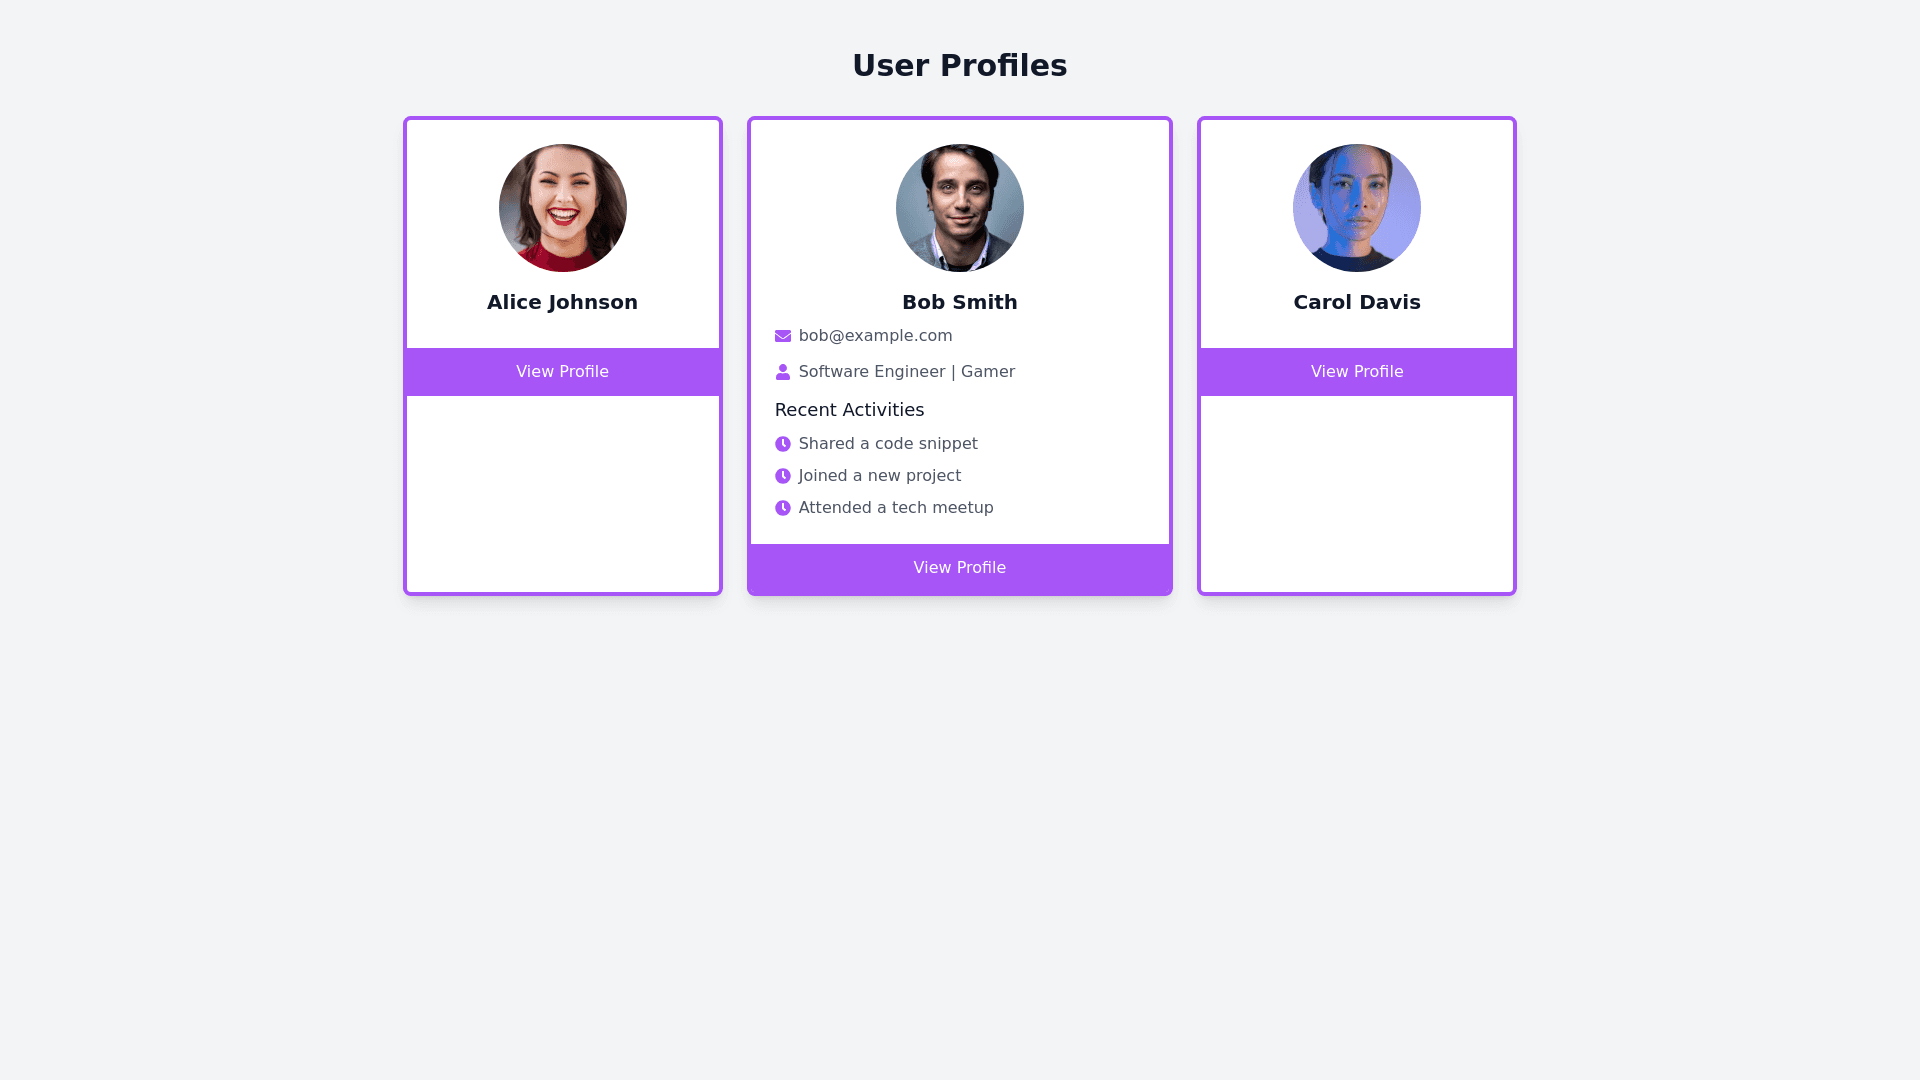
Task: Click Carol Davis's profile avatar
Action: 1356,208
